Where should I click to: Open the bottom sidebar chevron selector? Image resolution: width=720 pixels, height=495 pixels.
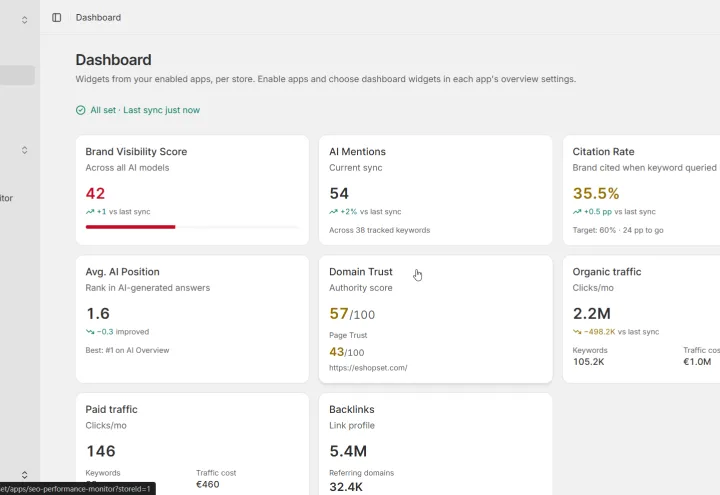pos(24,475)
